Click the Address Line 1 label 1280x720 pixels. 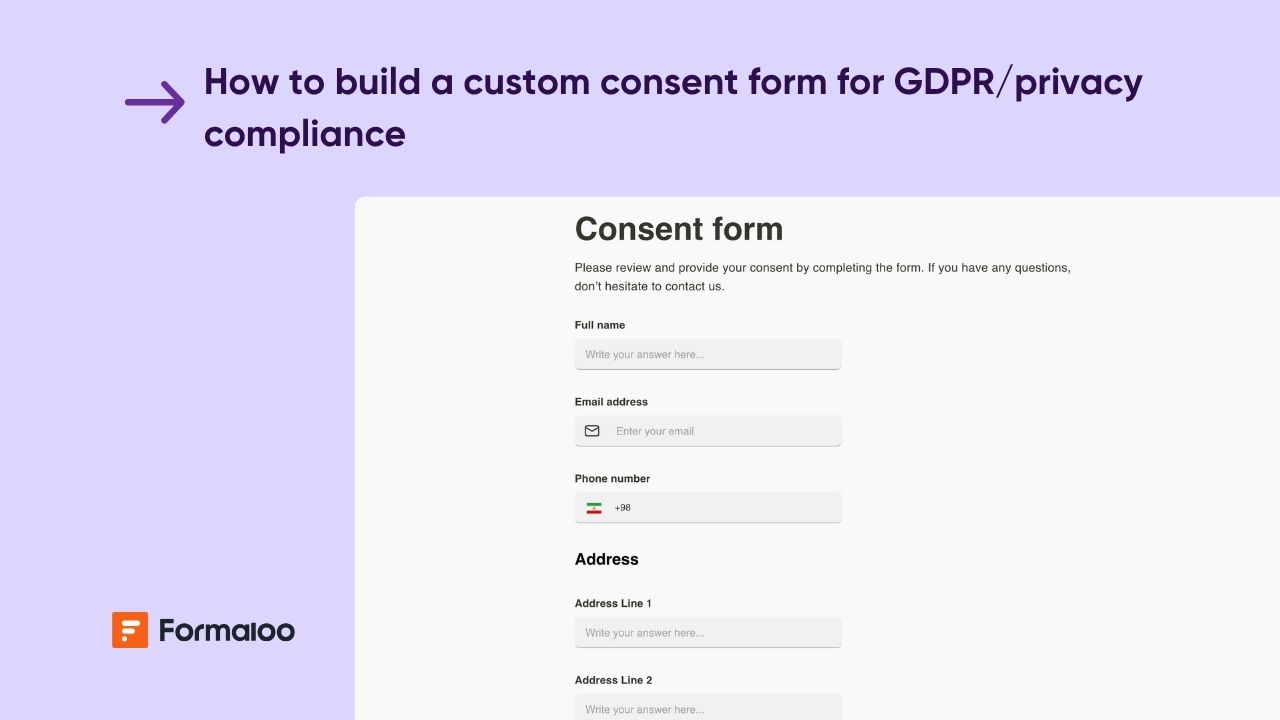613,604
